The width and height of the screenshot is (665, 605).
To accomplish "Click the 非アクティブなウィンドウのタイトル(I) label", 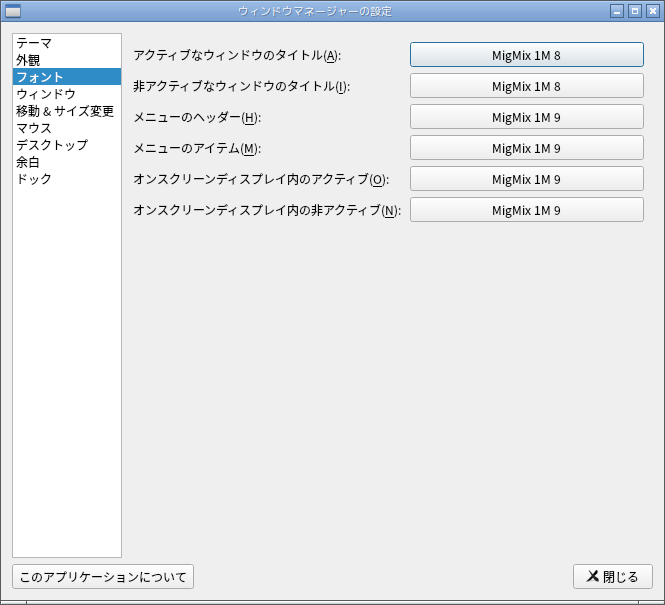I will pyautogui.click(x=242, y=86).
